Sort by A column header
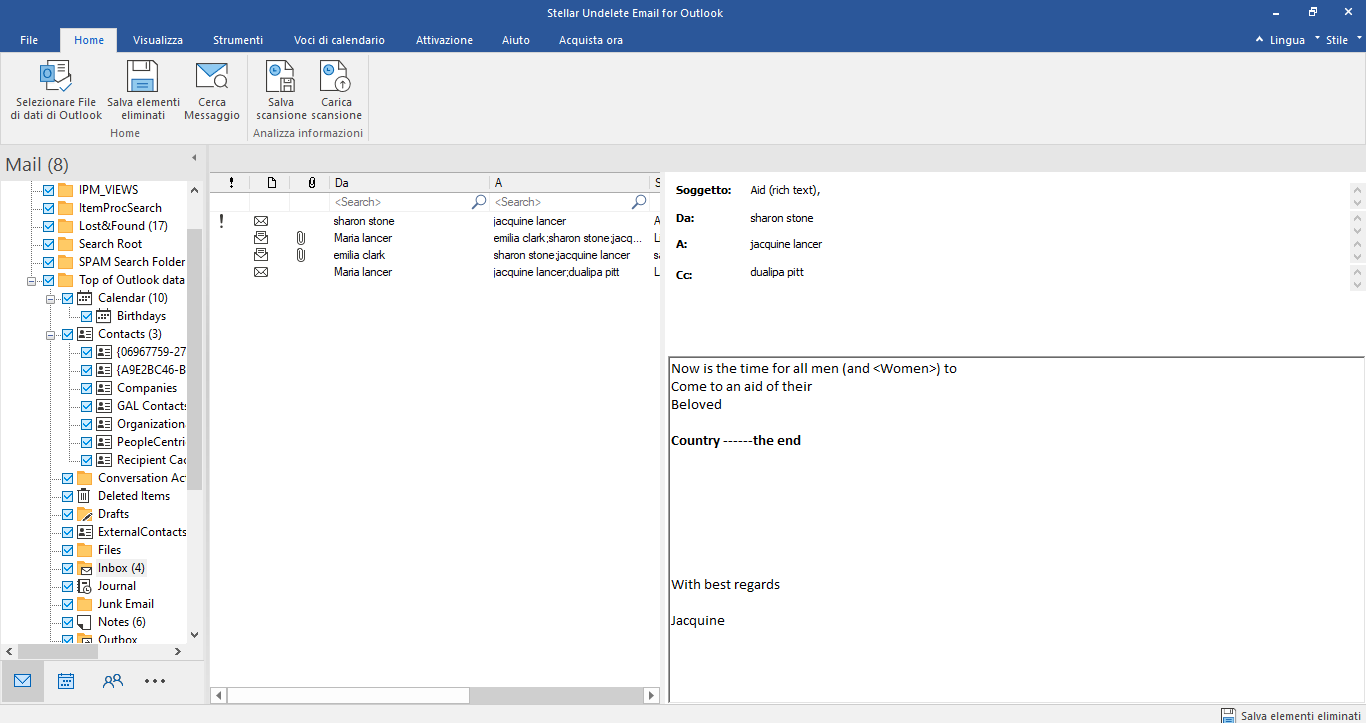 pyautogui.click(x=569, y=183)
